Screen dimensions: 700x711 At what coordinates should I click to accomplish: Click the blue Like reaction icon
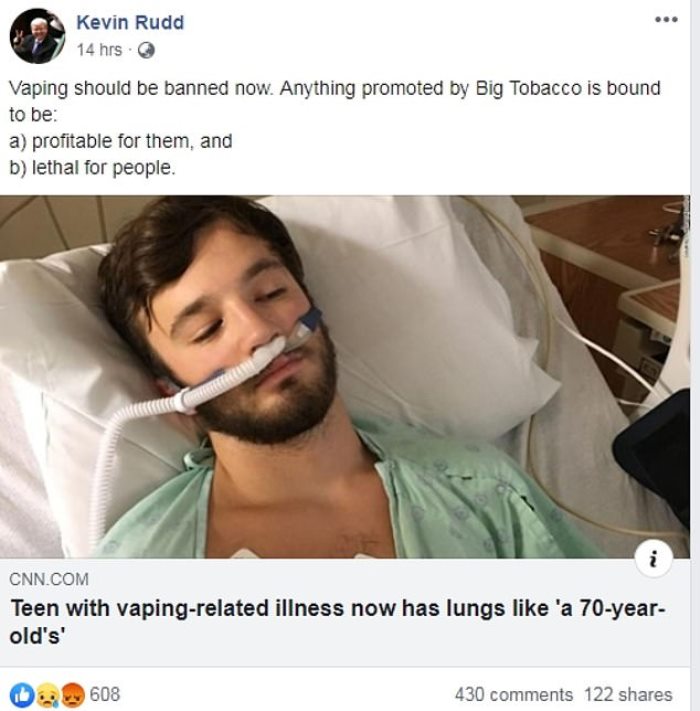coord(21,694)
